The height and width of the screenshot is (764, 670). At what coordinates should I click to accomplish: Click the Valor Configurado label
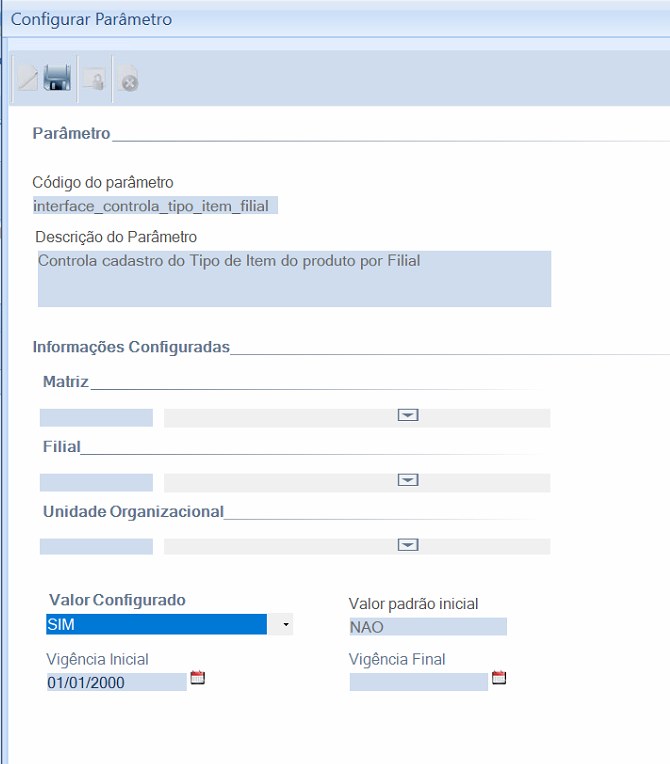(x=117, y=600)
